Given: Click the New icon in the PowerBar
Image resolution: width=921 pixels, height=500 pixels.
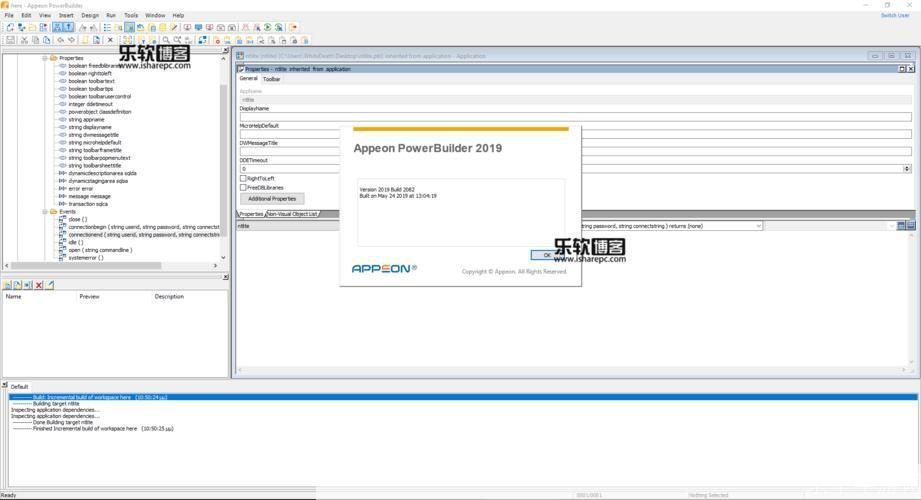Looking at the screenshot, I should pyautogui.click(x=10, y=27).
